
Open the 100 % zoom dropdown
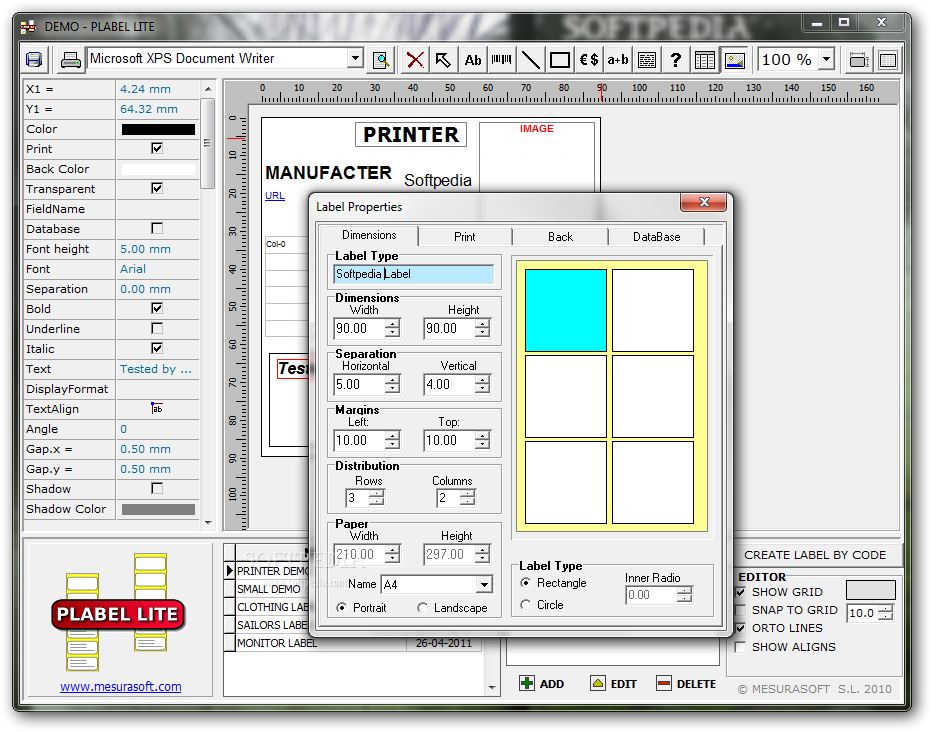coord(827,59)
